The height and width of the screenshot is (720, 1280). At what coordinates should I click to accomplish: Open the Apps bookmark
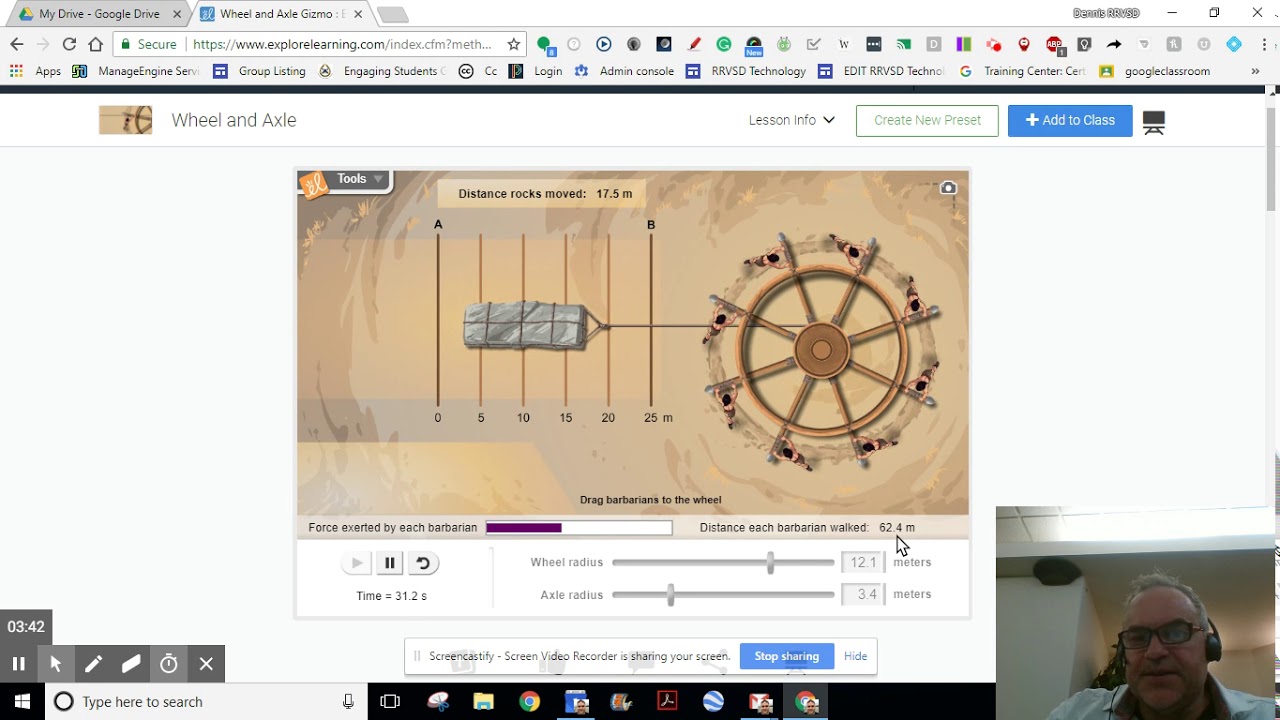35,71
